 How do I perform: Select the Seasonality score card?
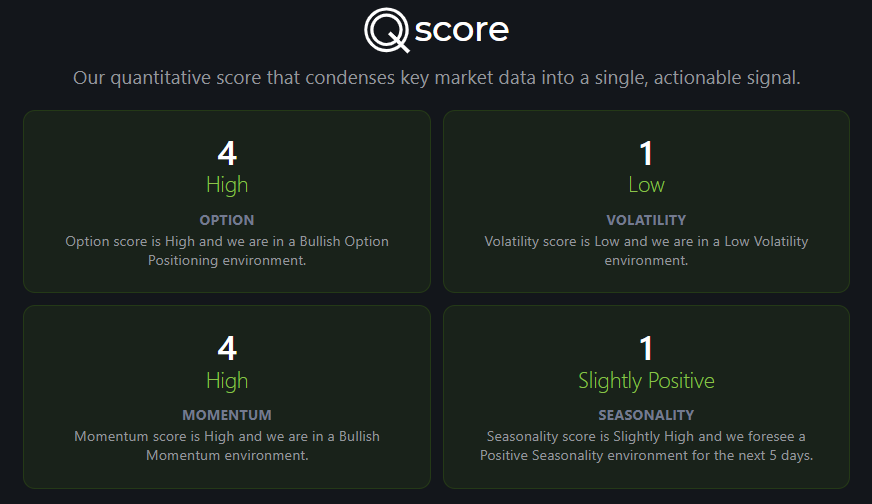coord(646,397)
